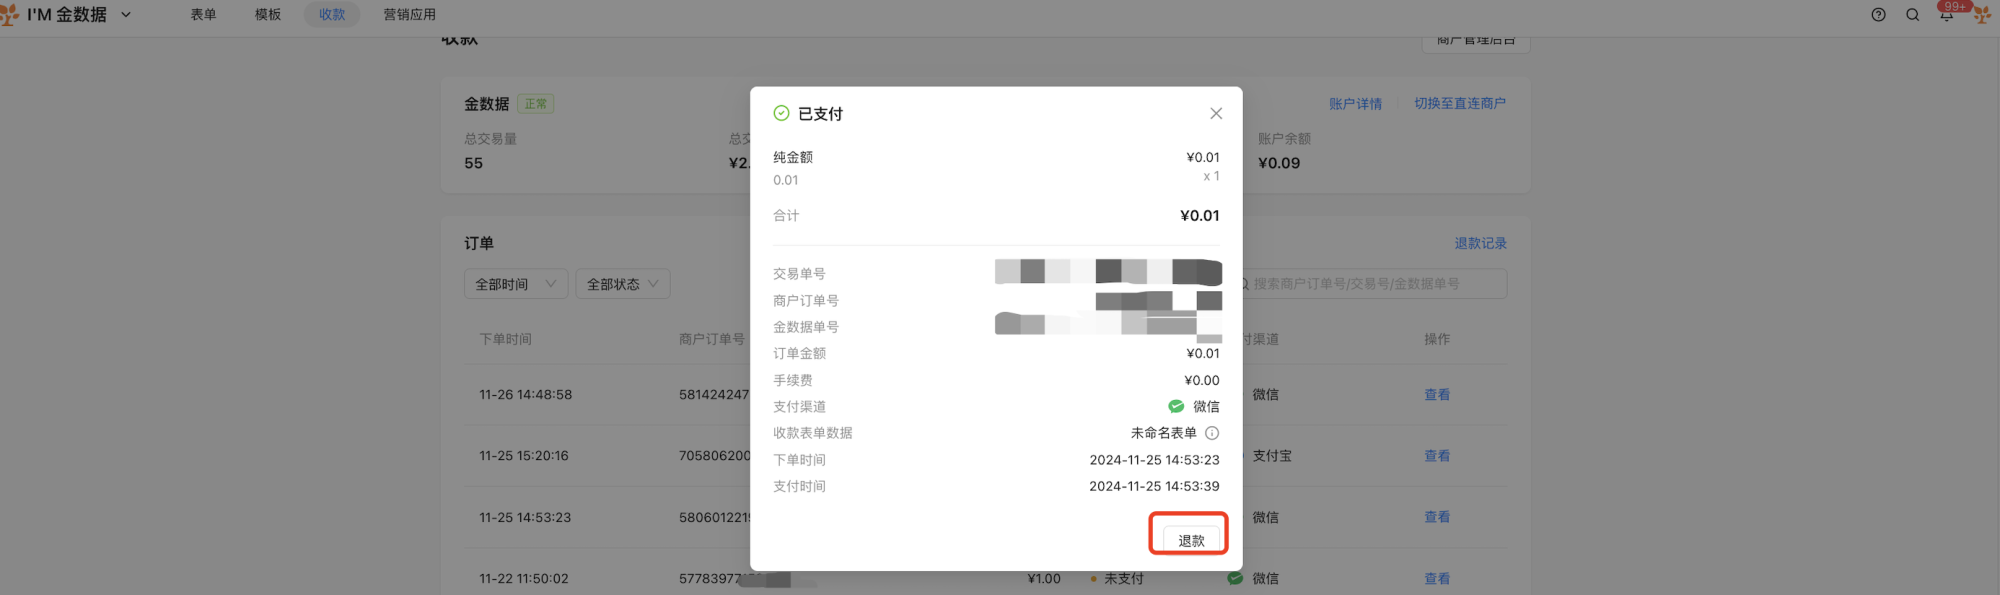Screen dimensions: 2000x595
Task: Open the search magnifier icon in header
Action: (x=1912, y=15)
